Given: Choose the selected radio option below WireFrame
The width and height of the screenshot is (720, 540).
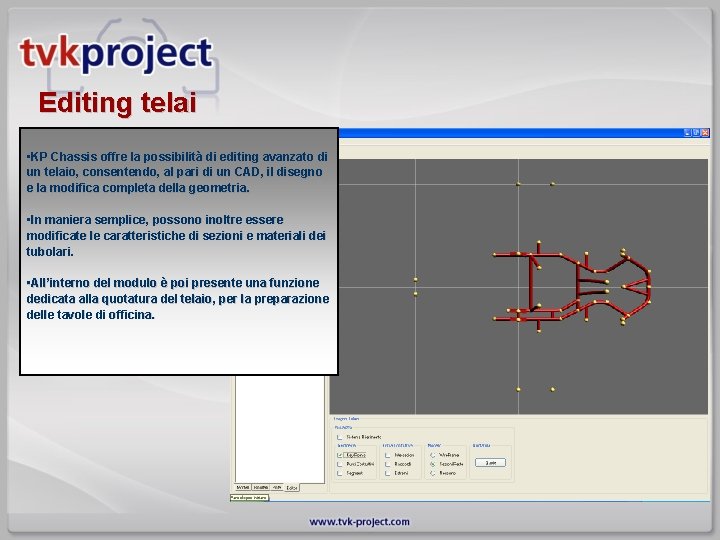Looking at the screenshot, I should (x=433, y=464).
